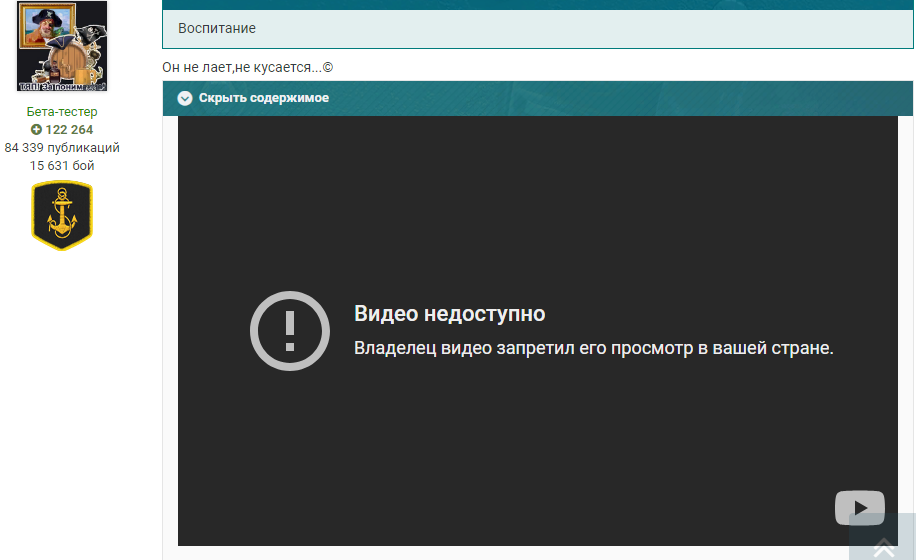The width and height of the screenshot is (916, 560).
Task: Click the country restriction message text
Action: pos(594,348)
